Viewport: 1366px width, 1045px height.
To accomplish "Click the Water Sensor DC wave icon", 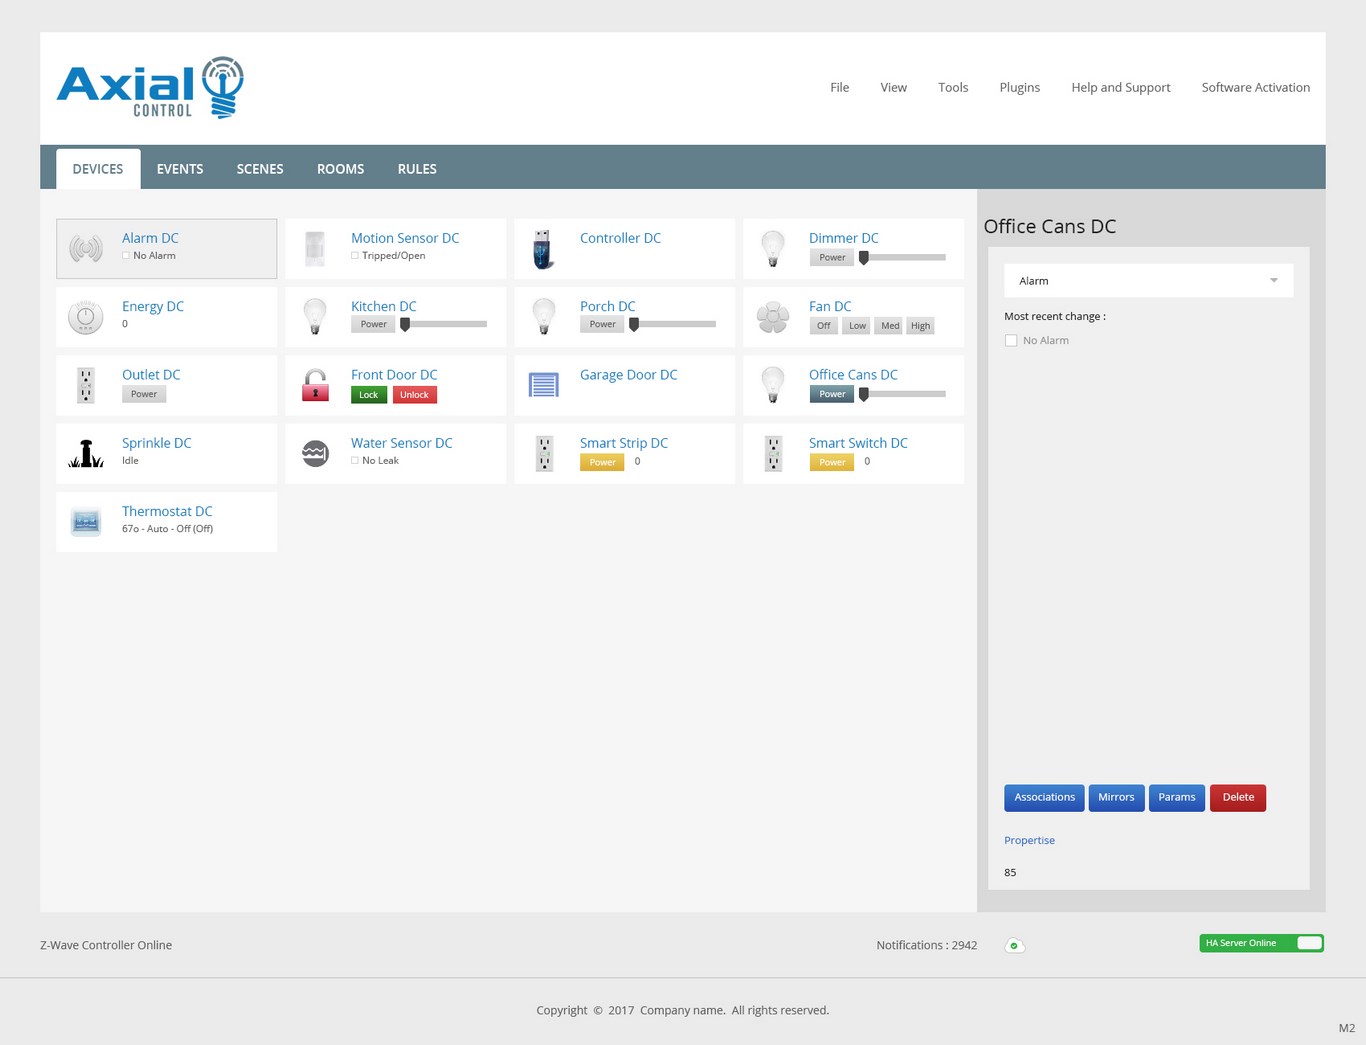I will [x=315, y=453].
